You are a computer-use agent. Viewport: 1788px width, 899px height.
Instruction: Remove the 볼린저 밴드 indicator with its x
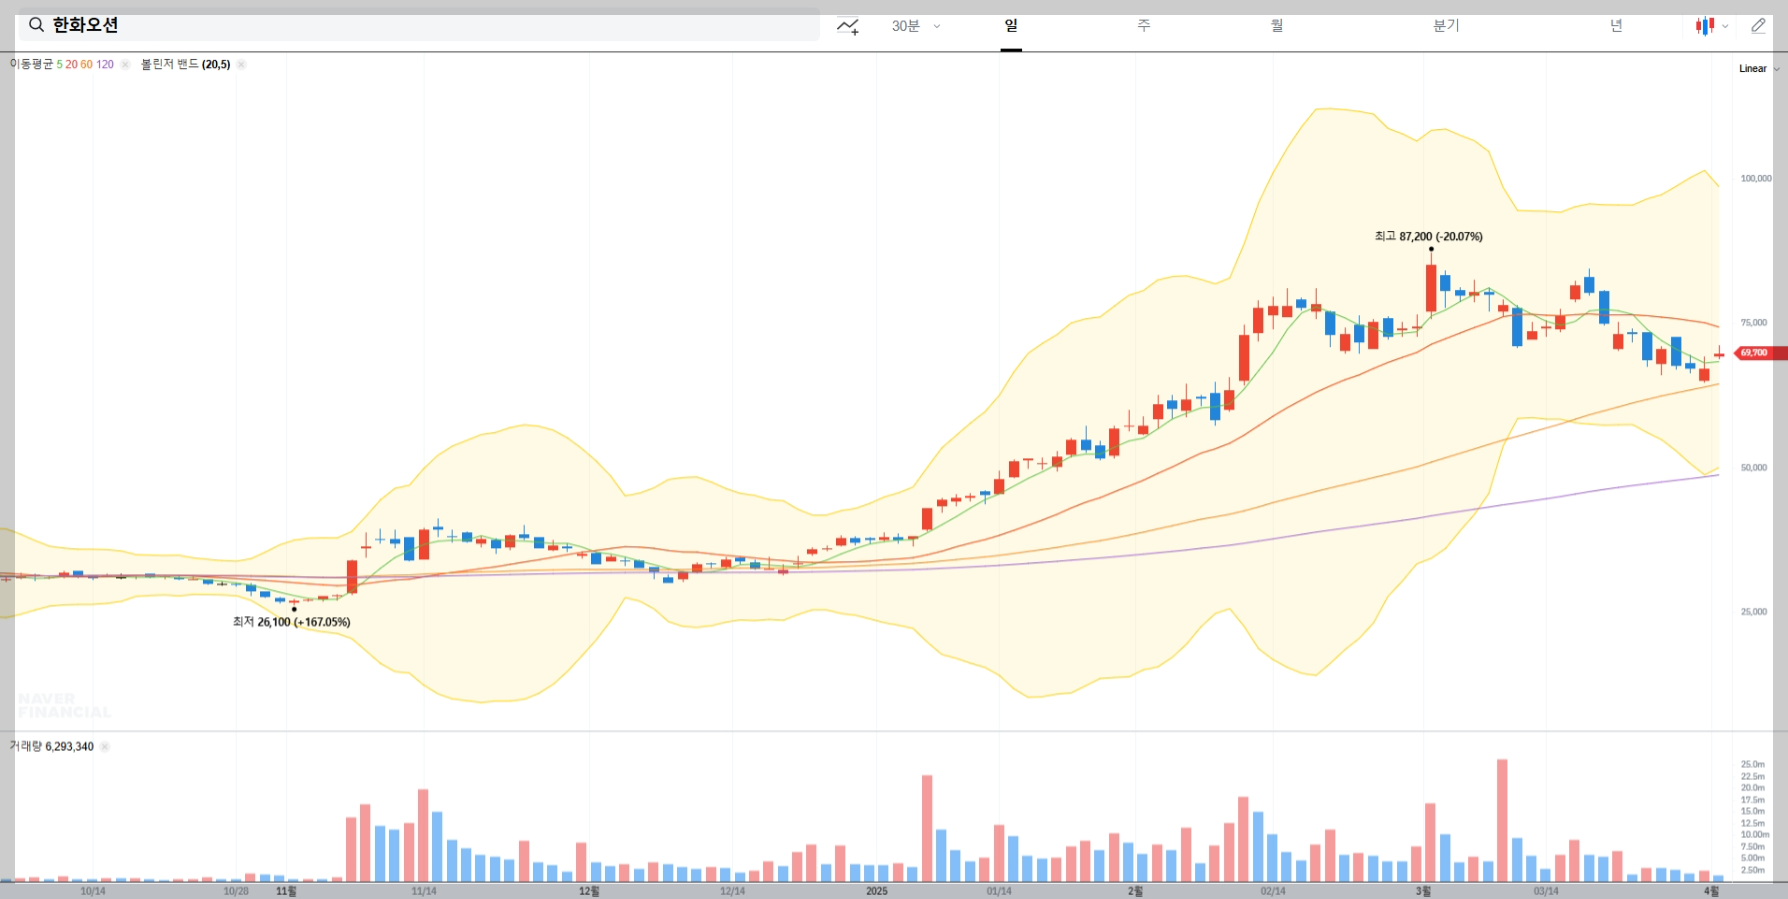(241, 64)
